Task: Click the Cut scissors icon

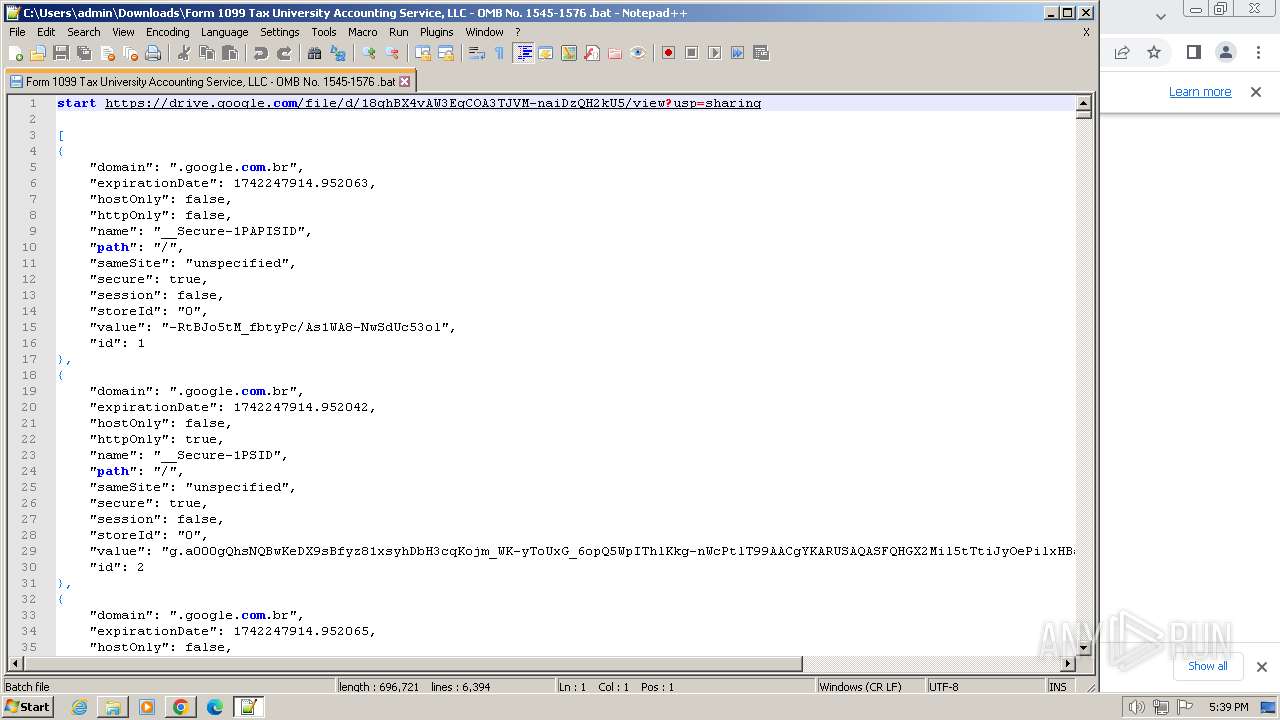Action: pyautogui.click(x=183, y=53)
